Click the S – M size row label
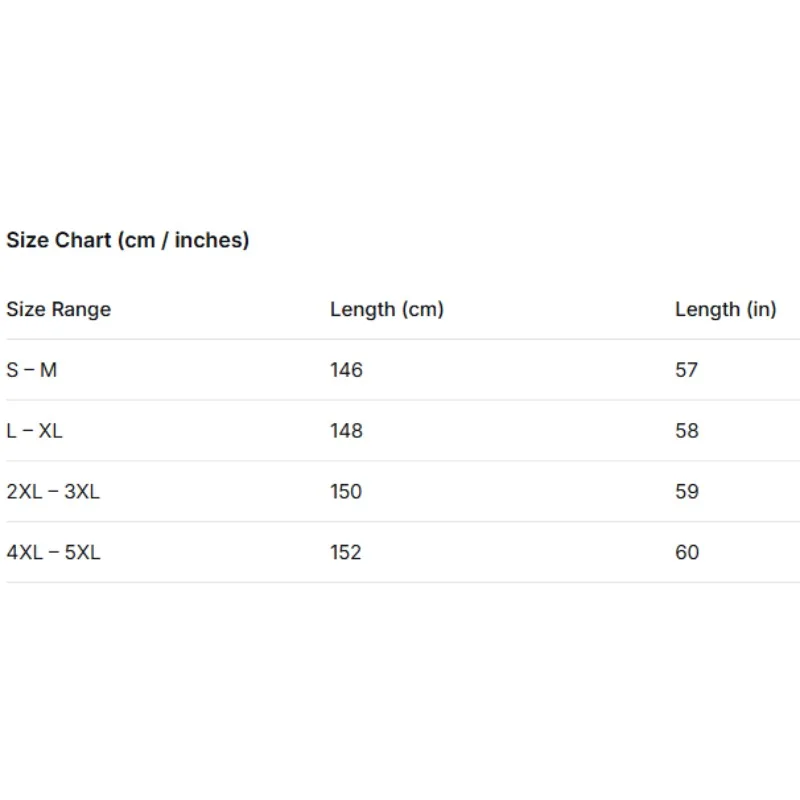Screen dimensions: 800x800 pos(32,370)
